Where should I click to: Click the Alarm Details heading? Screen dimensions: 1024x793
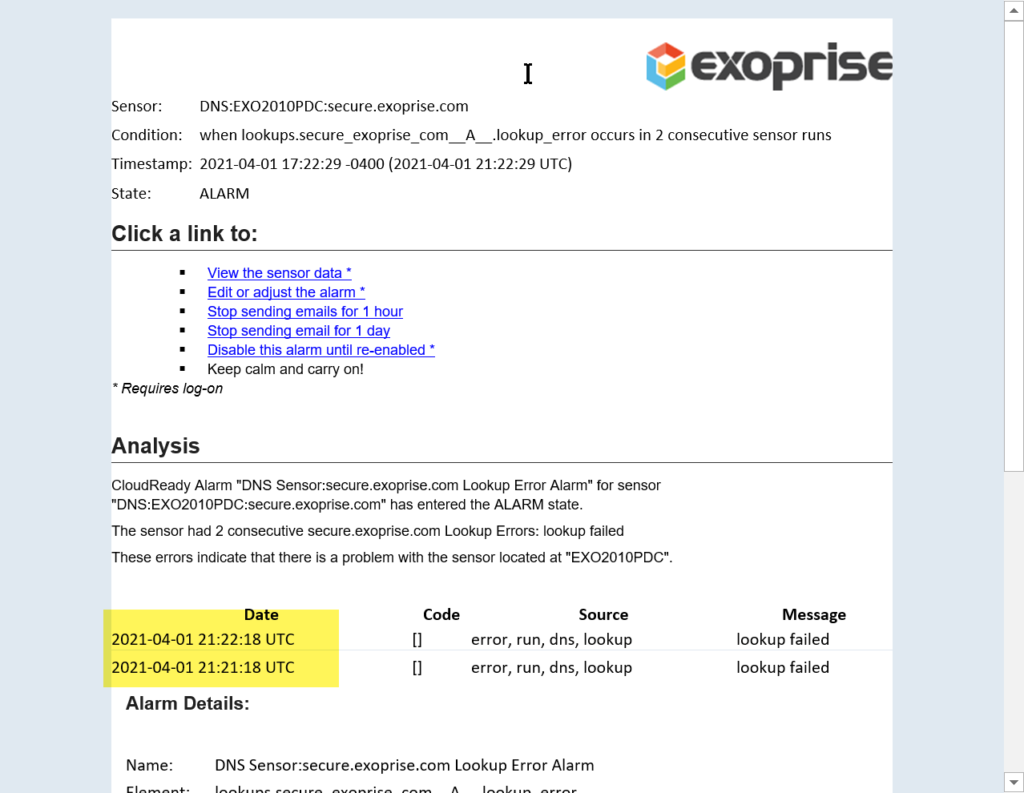tap(187, 704)
